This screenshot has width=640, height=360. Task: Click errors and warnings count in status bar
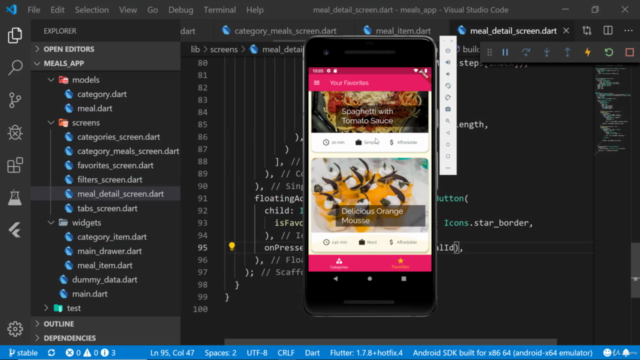click(x=90, y=353)
